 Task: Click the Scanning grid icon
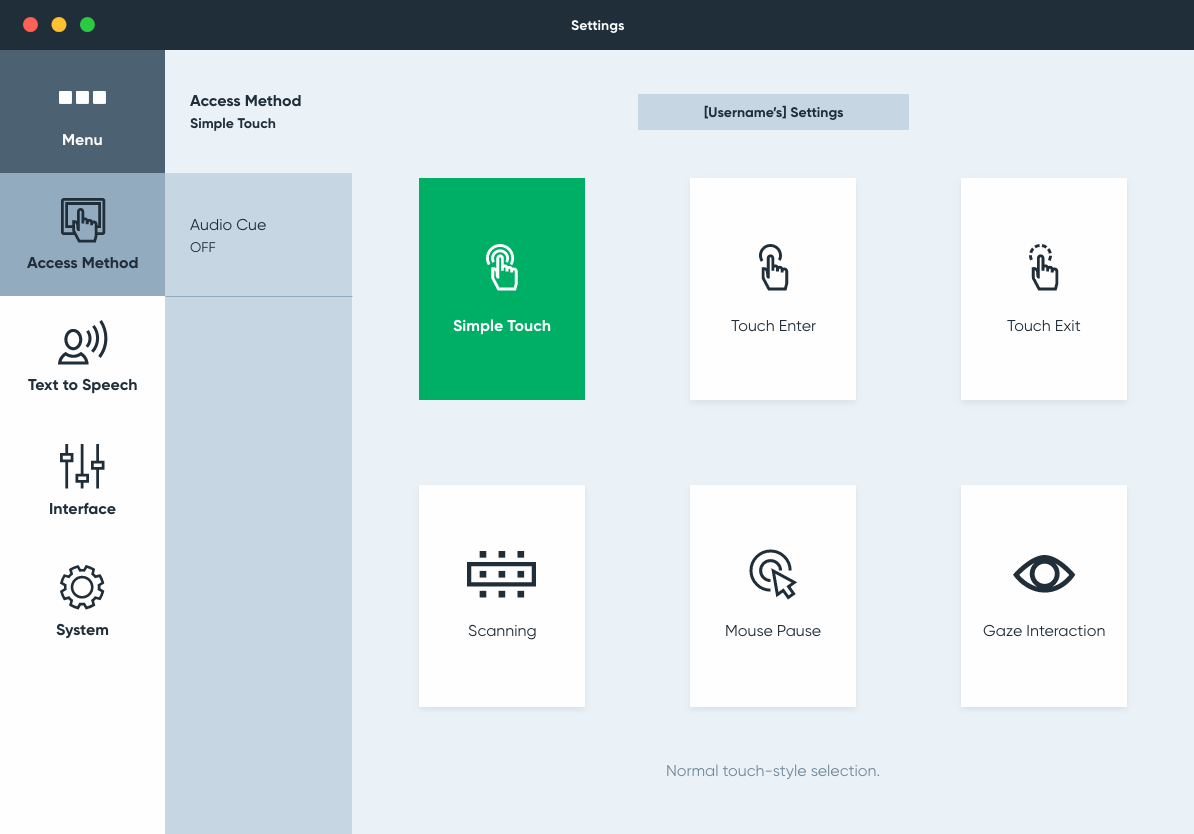[502, 574]
